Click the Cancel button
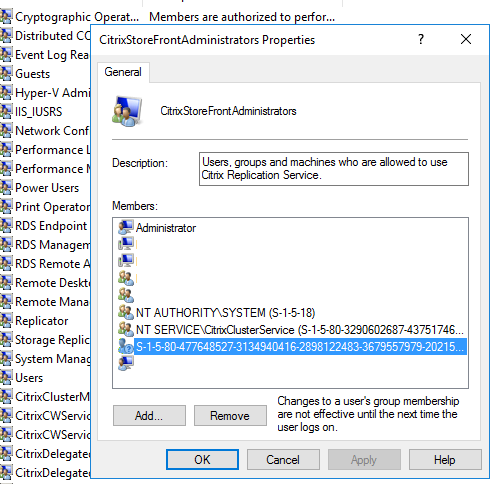The width and height of the screenshot is (501, 484). click(x=283, y=460)
